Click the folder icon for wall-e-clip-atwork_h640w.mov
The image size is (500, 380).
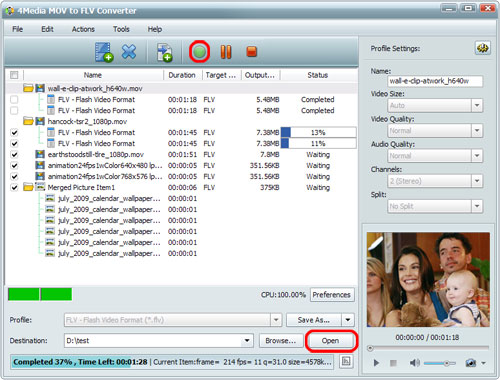[x=28, y=88]
